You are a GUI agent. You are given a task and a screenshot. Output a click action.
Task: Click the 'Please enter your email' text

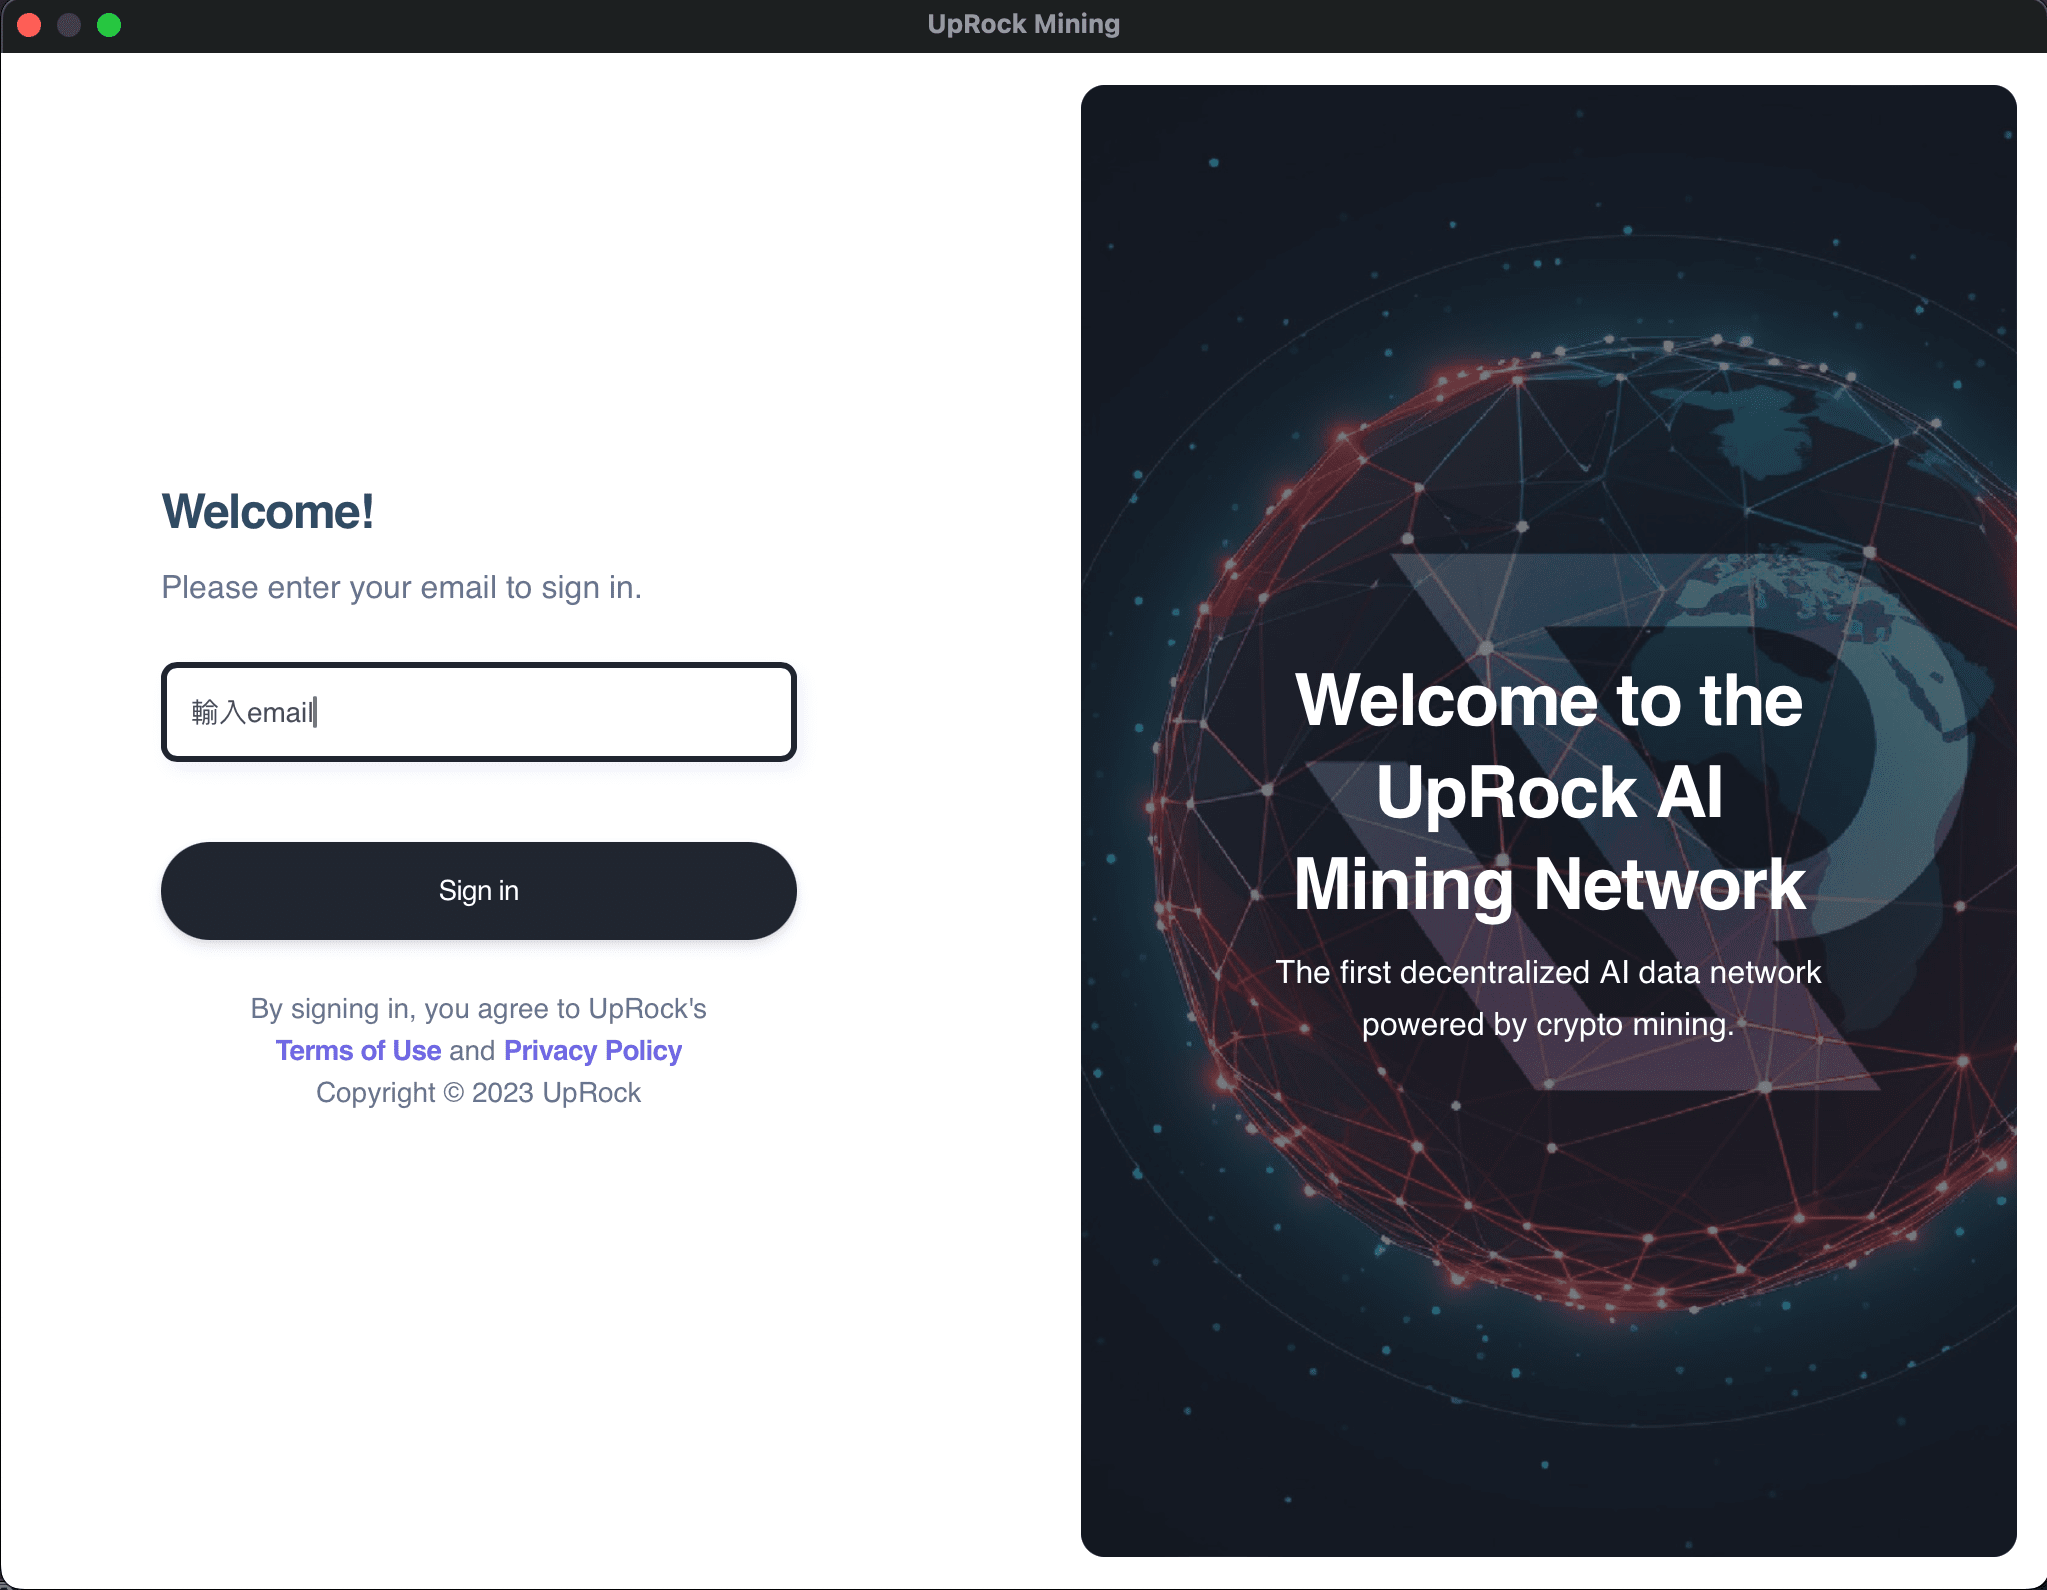coord(401,587)
